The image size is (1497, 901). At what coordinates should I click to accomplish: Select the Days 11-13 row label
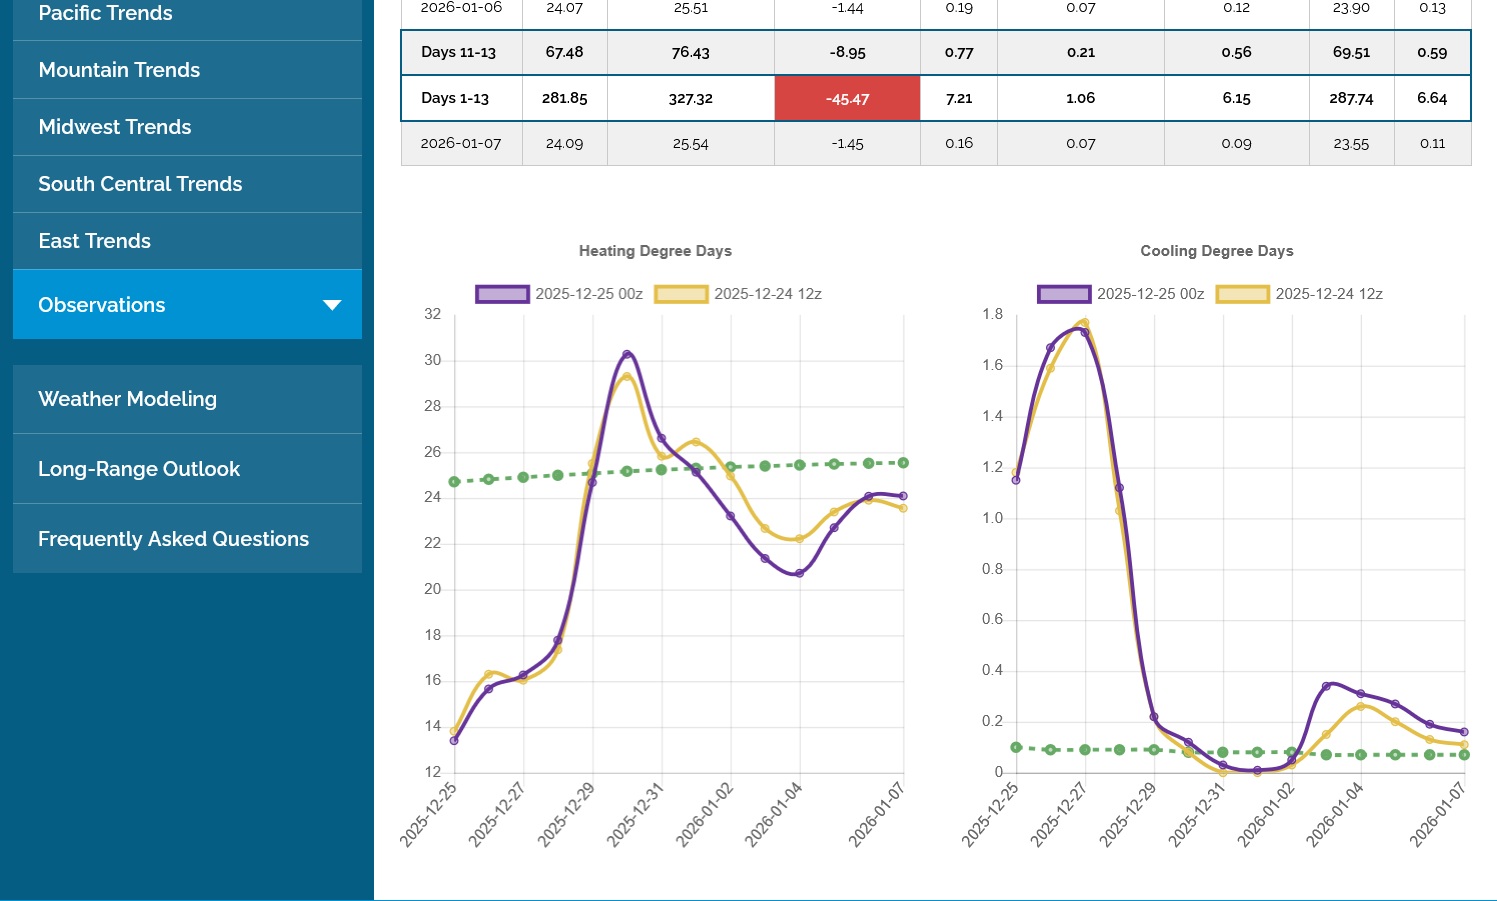point(458,53)
